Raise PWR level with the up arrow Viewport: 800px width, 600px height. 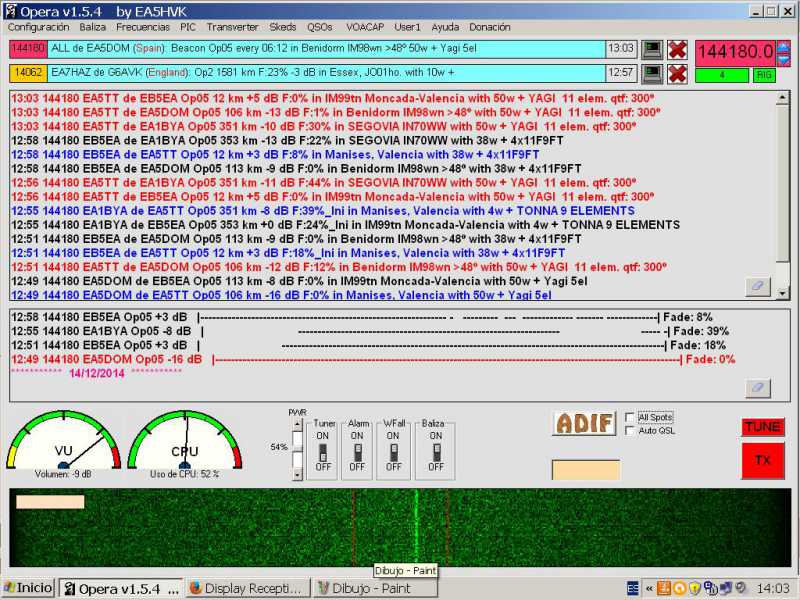click(x=297, y=424)
